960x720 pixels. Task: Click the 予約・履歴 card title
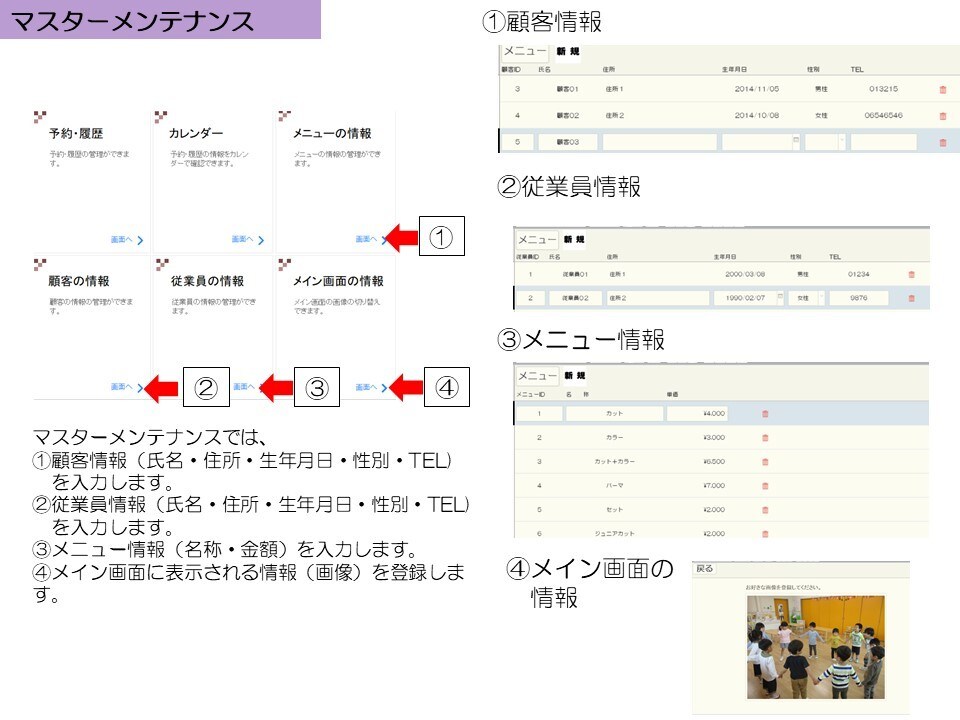click(x=76, y=133)
